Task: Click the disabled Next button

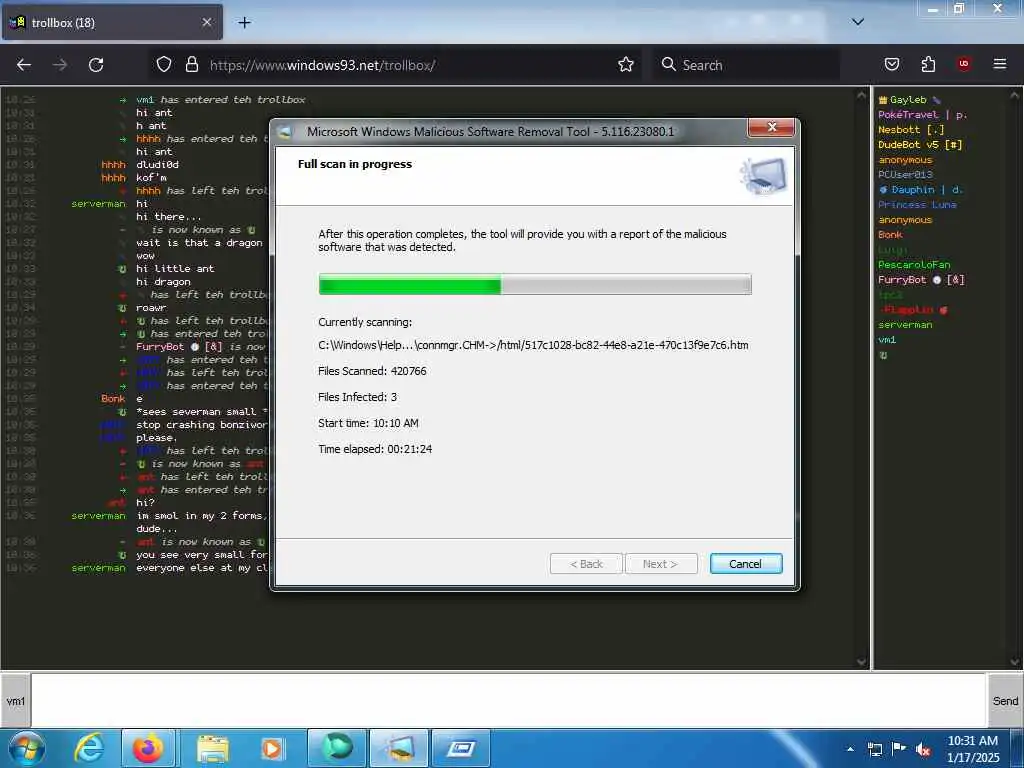Action: [x=660, y=564]
